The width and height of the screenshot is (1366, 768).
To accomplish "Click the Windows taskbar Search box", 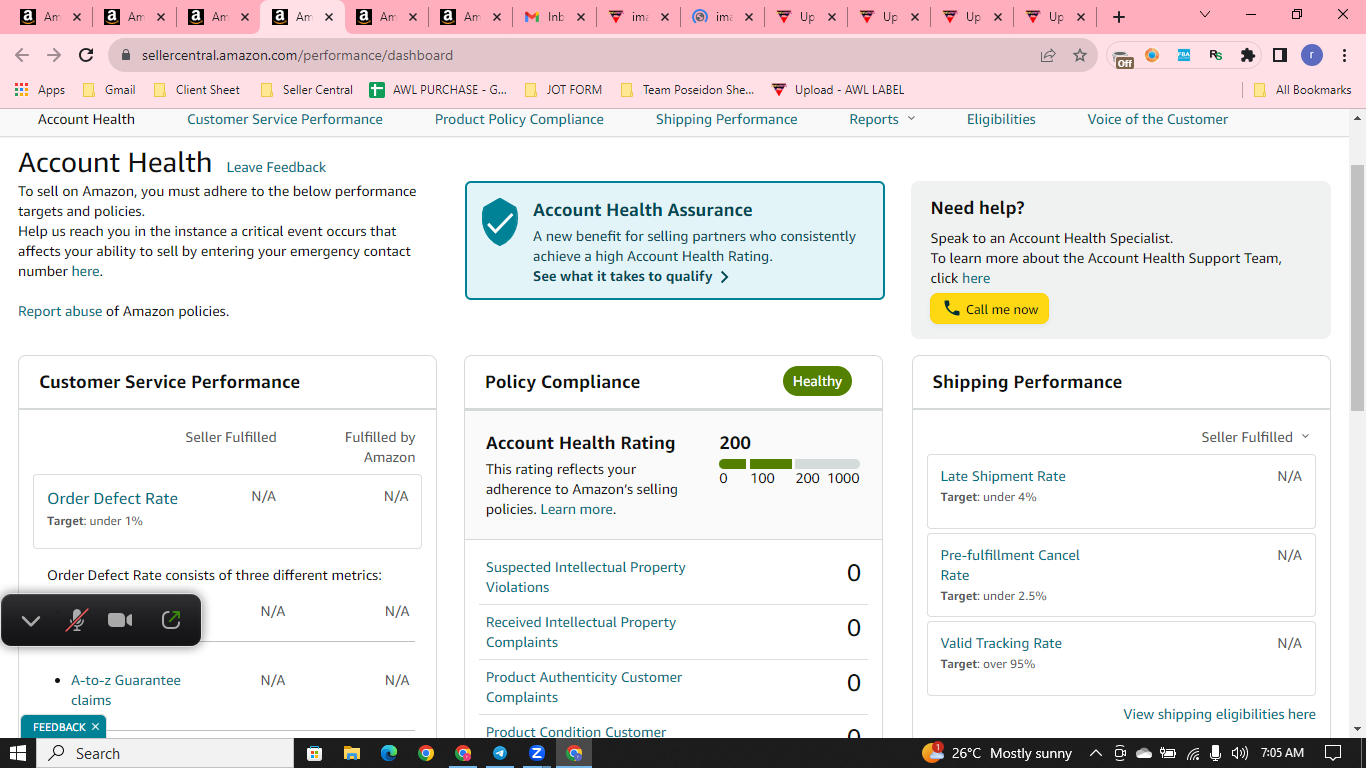I will point(165,753).
